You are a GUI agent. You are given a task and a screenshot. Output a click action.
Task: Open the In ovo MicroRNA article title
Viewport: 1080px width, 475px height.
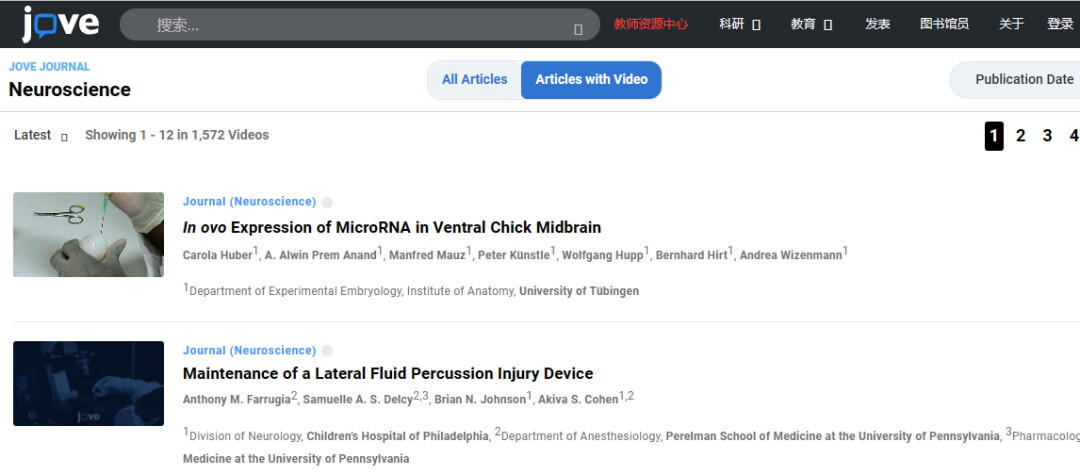391,227
